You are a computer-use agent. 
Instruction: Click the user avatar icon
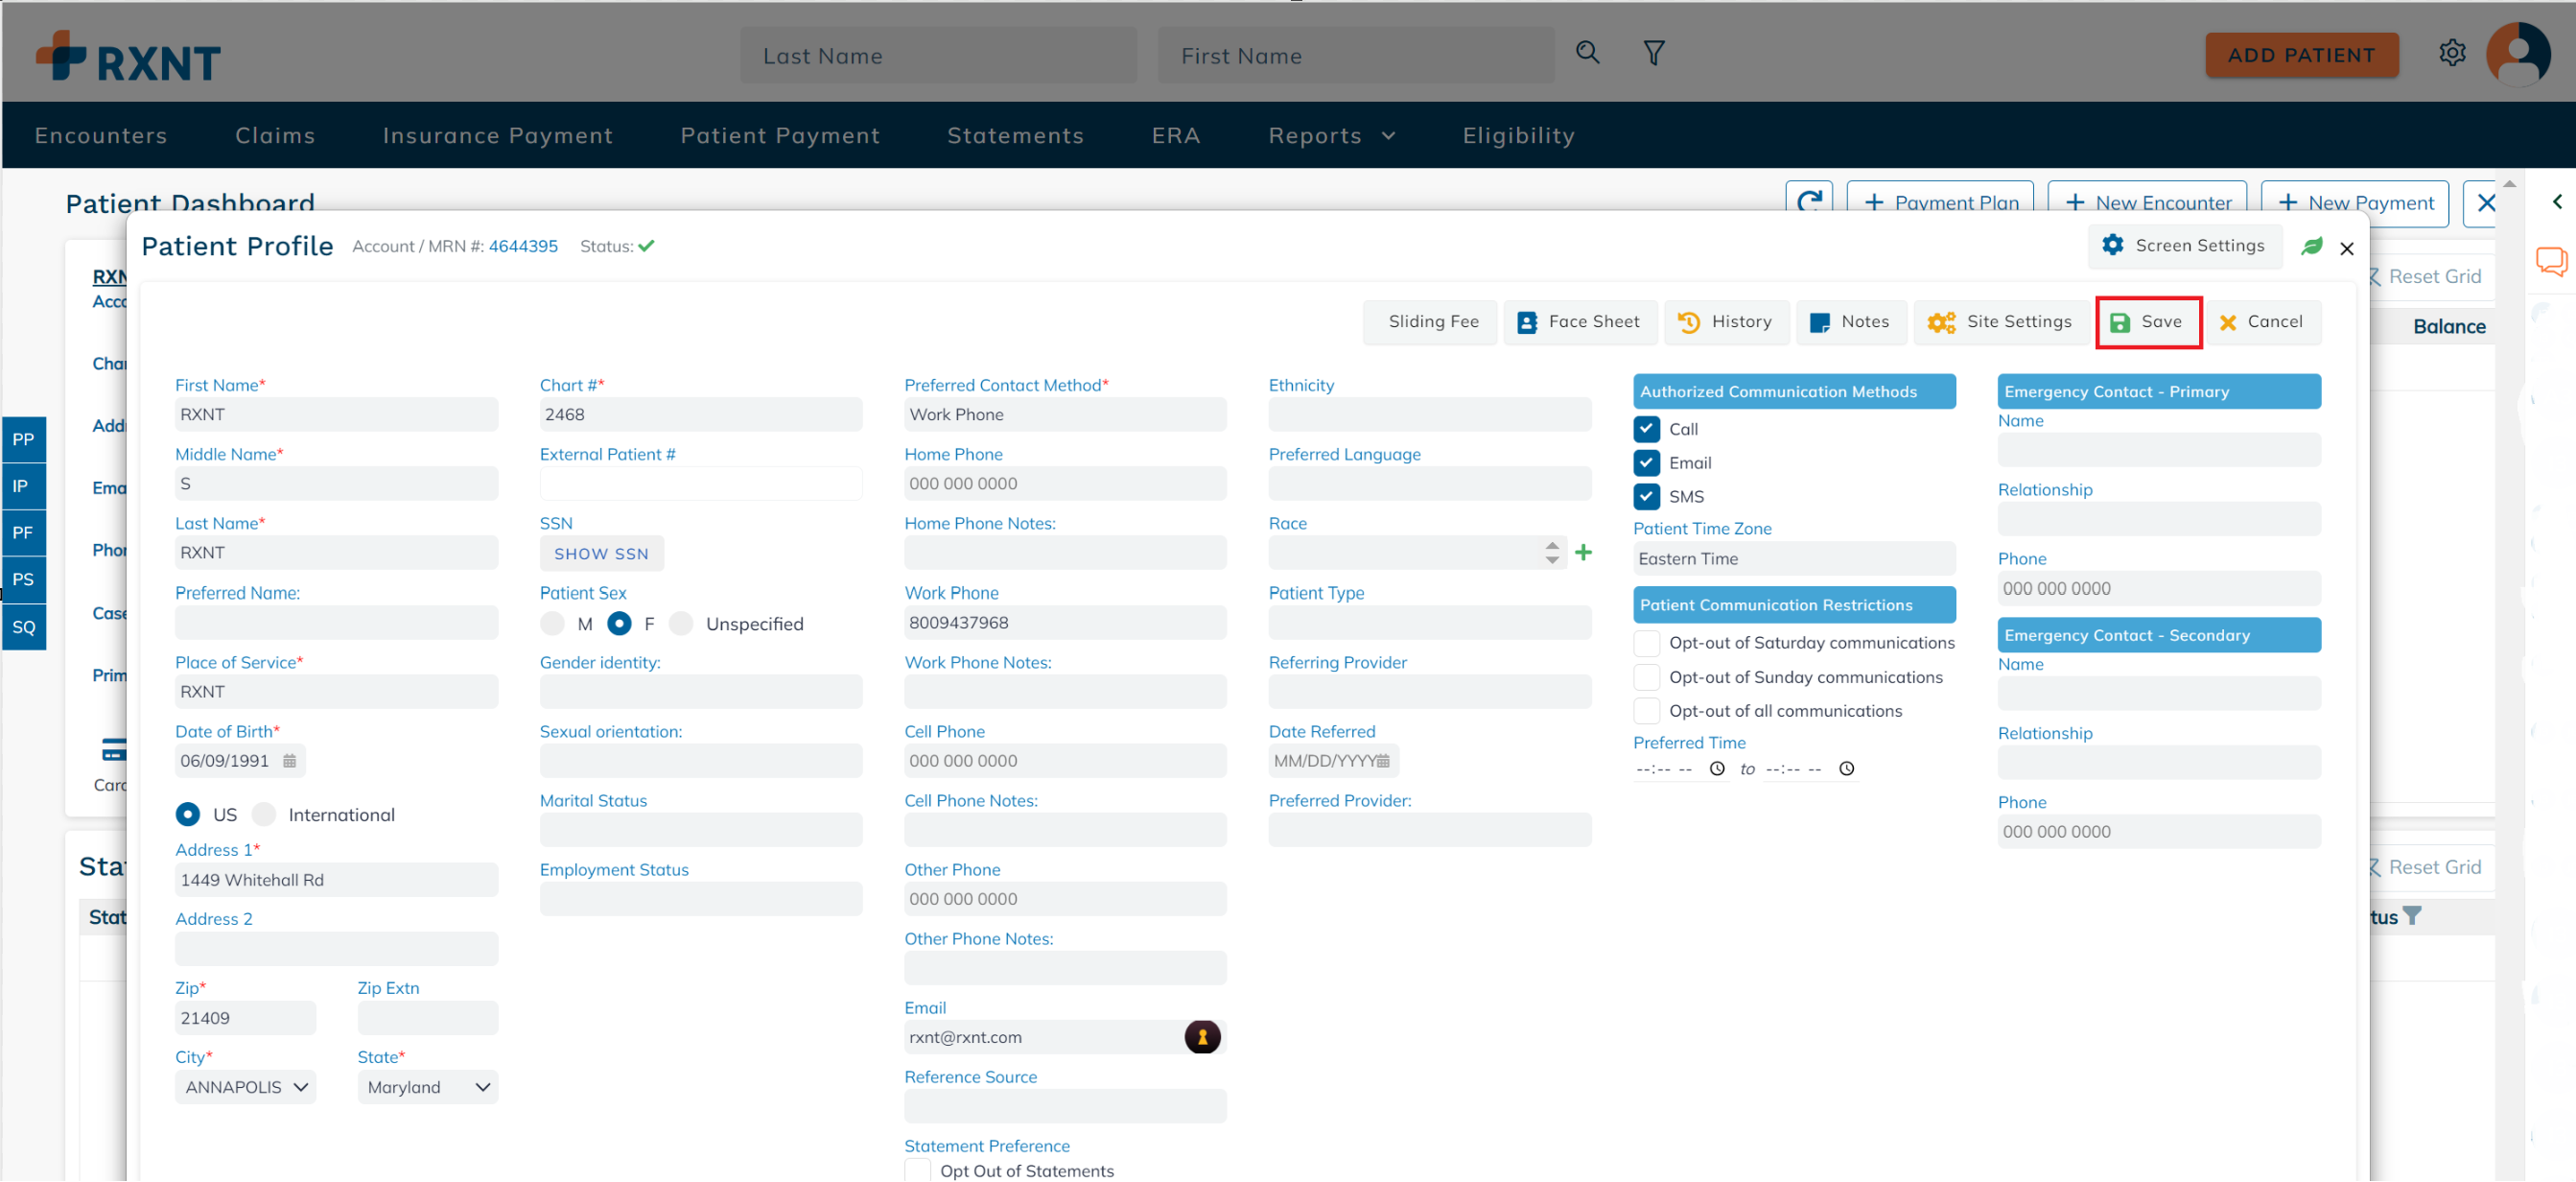[2517, 54]
